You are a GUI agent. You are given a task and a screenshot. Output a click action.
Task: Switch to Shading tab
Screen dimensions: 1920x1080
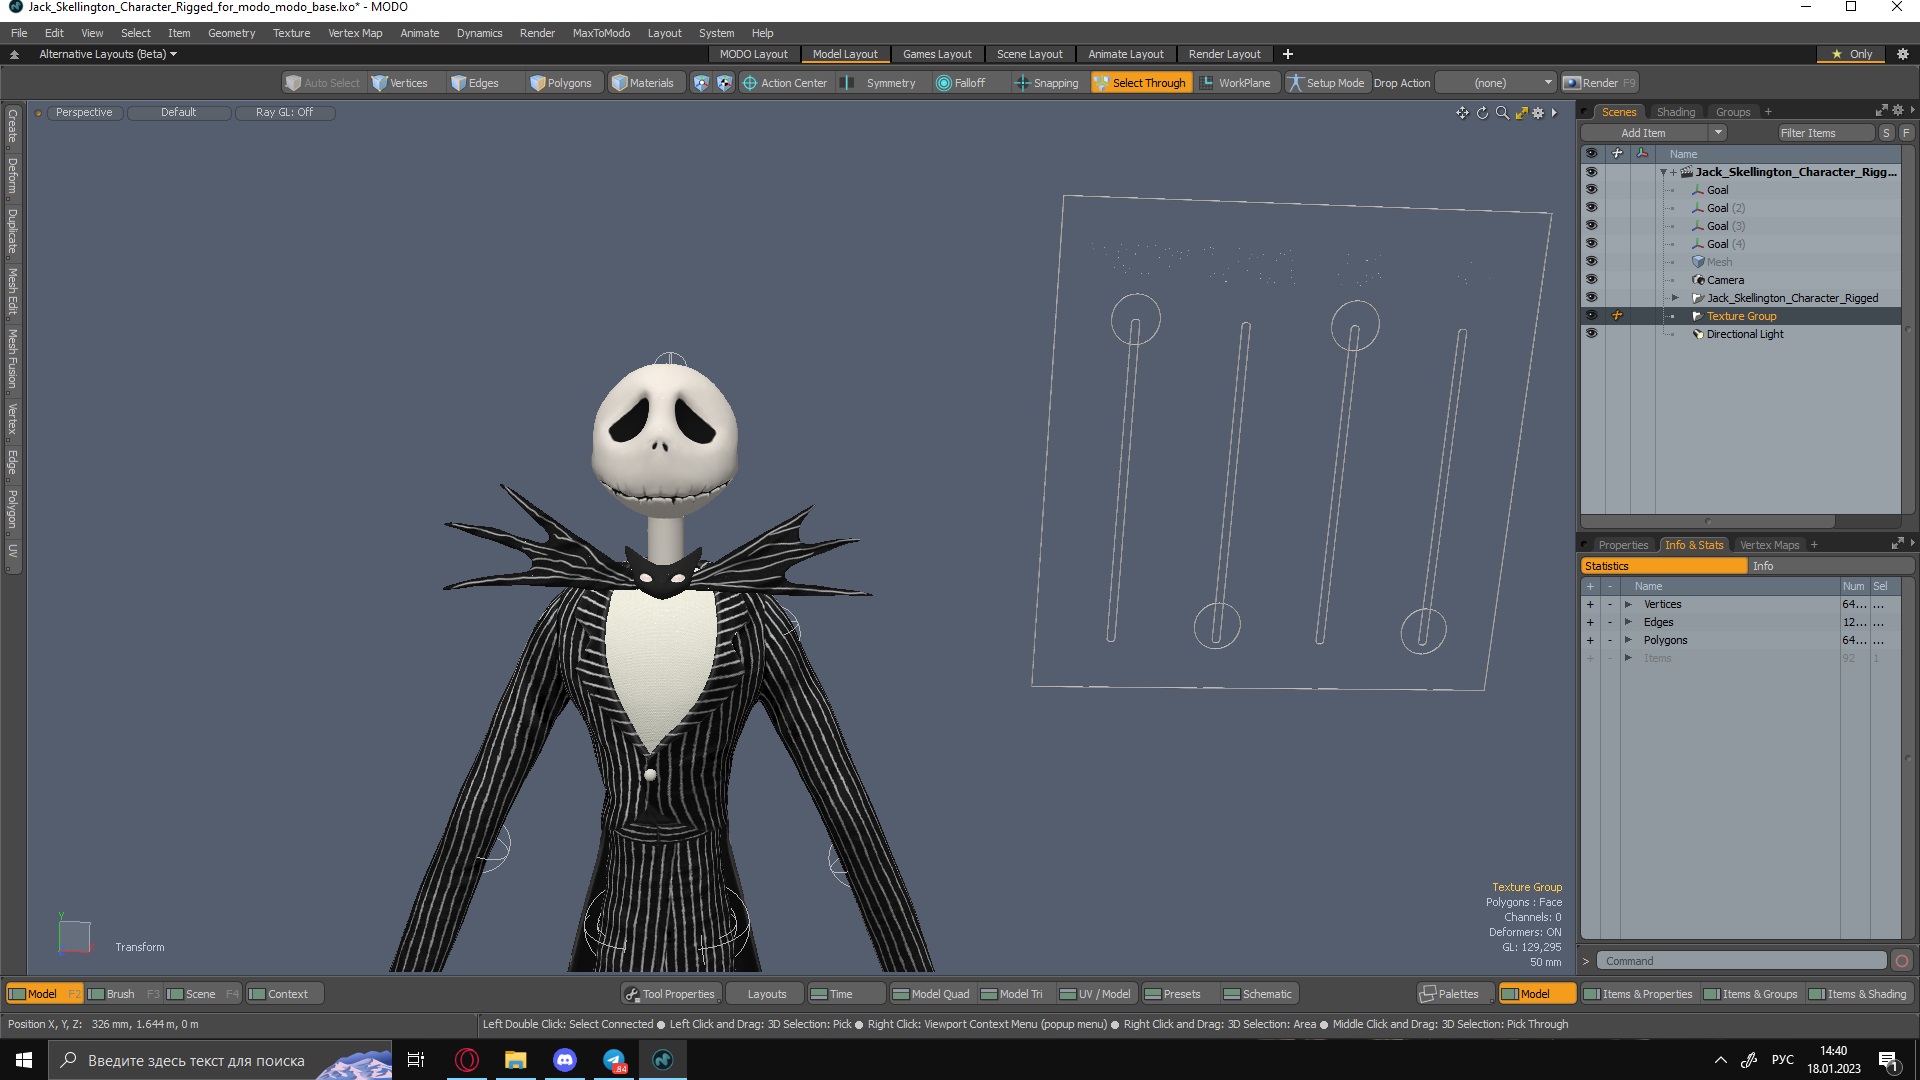(1675, 112)
